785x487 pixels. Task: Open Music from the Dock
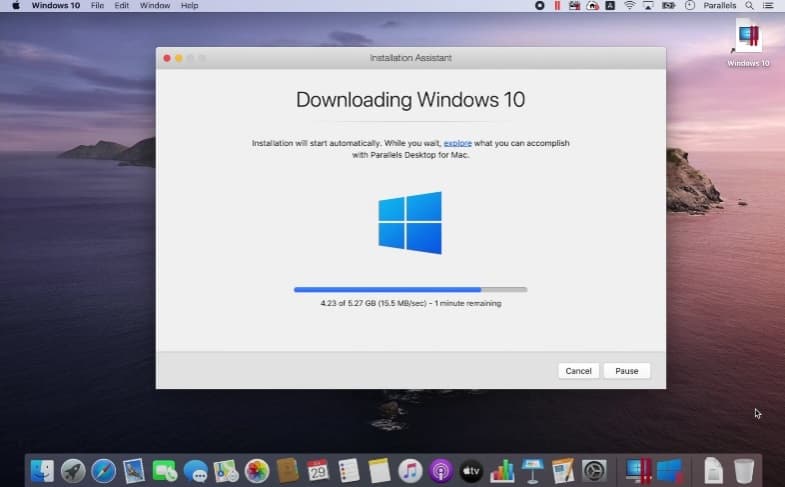coord(410,471)
